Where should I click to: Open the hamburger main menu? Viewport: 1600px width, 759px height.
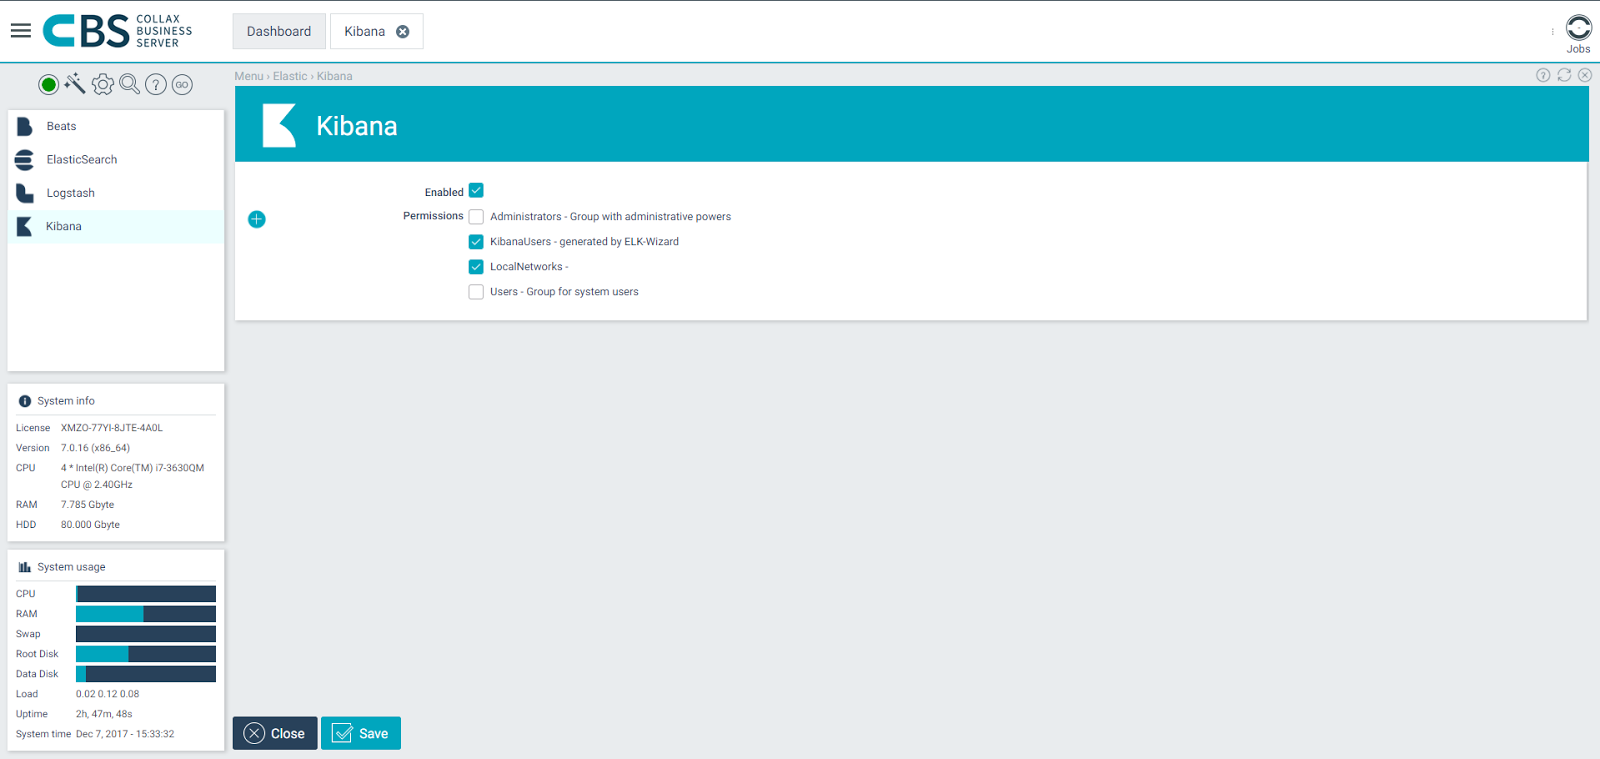click(x=21, y=31)
